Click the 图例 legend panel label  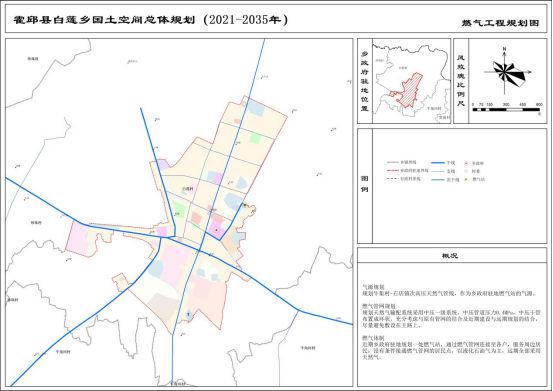click(x=365, y=184)
